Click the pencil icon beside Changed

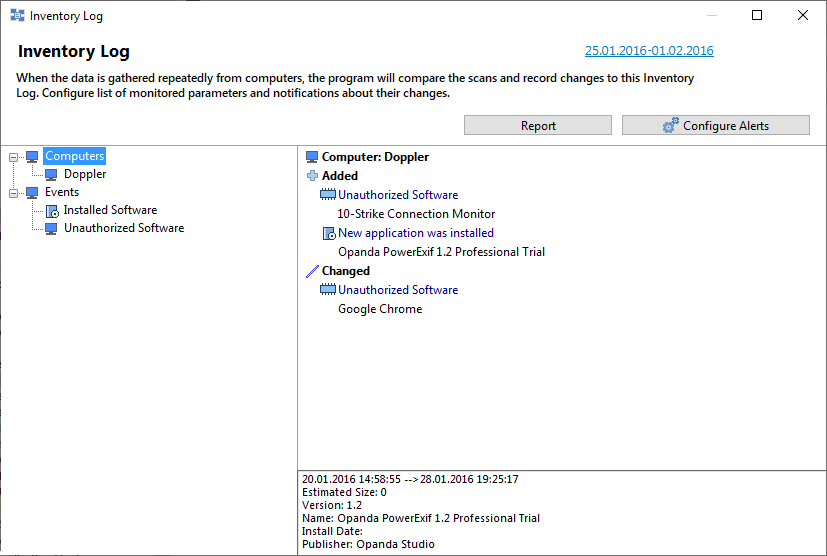click(312, 271)
